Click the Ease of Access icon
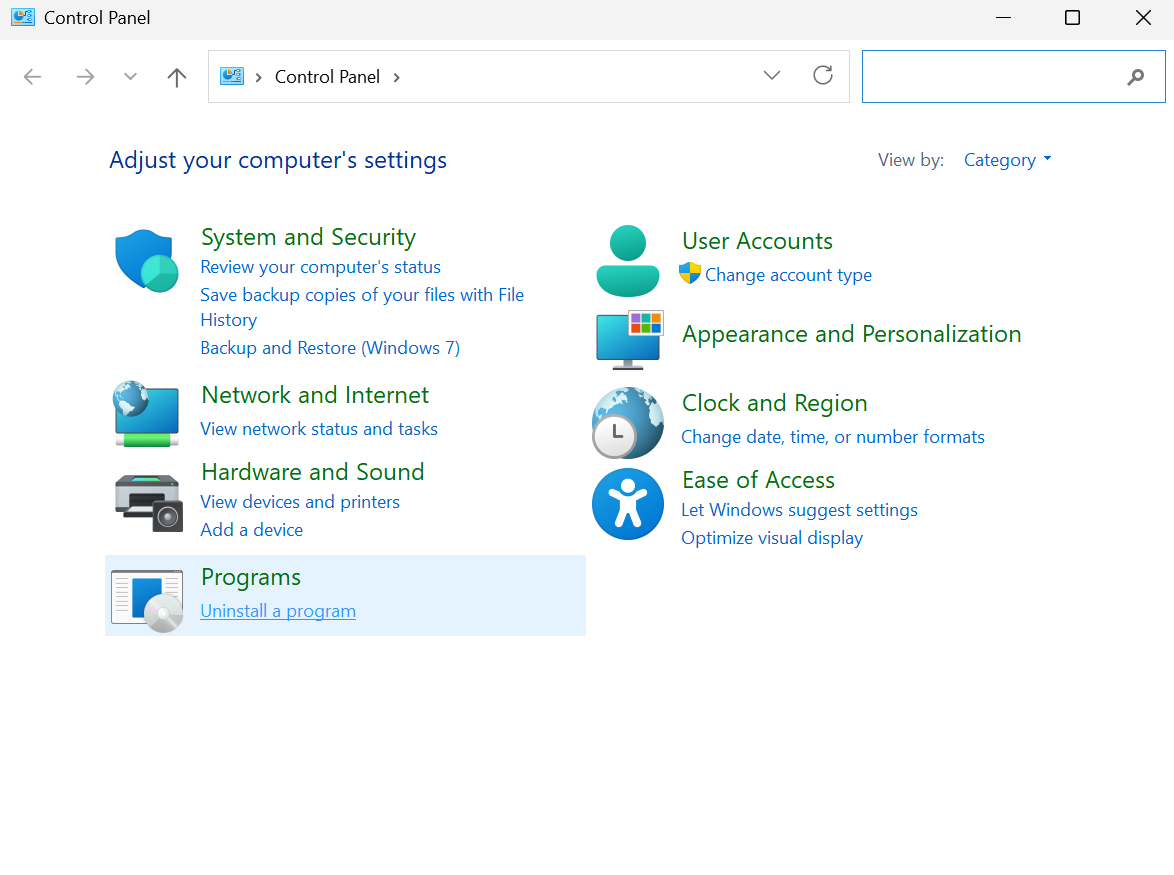 pyautogui.click(x=627, y=504)
